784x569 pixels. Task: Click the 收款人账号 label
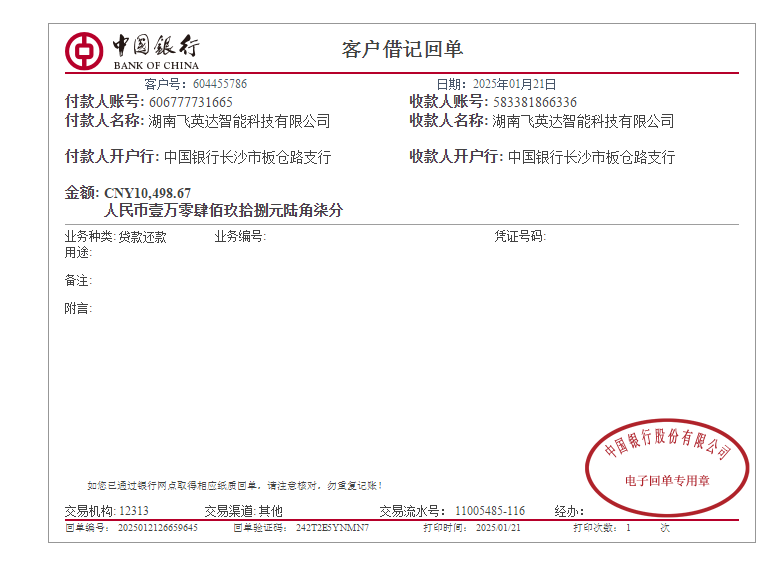pos(448,102)
